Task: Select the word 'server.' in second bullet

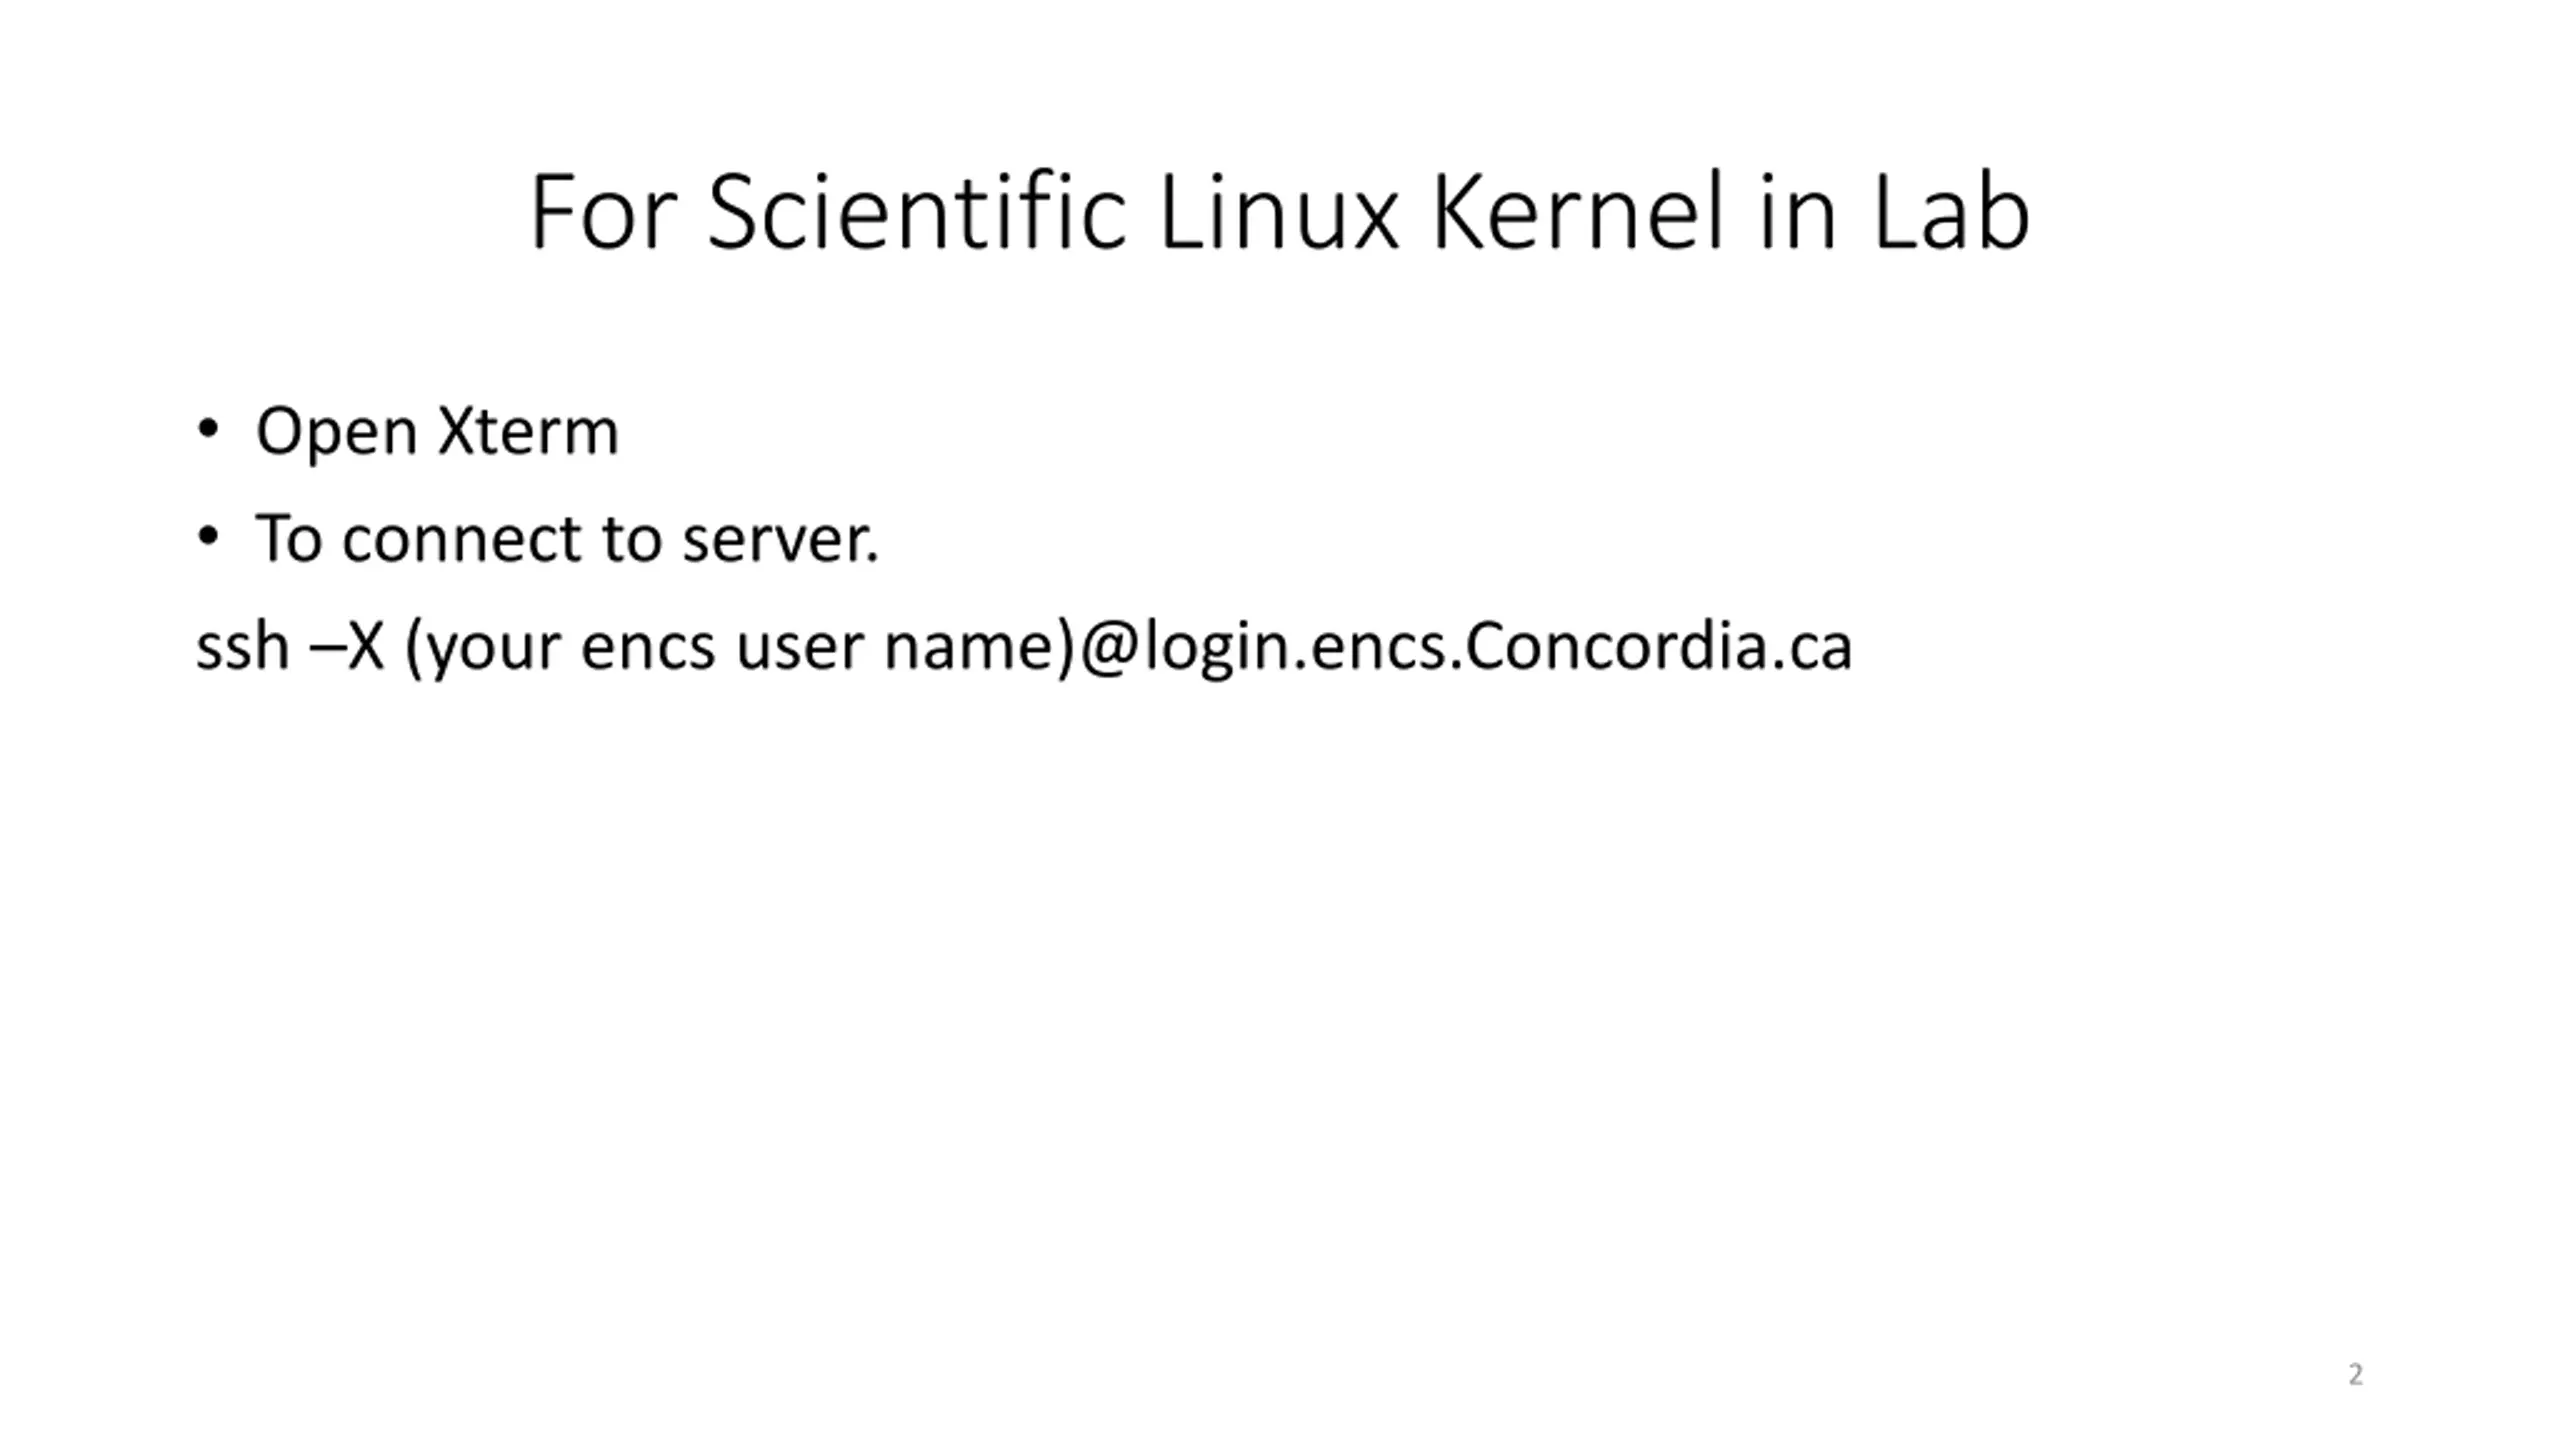Action: [x=780, y=541]
